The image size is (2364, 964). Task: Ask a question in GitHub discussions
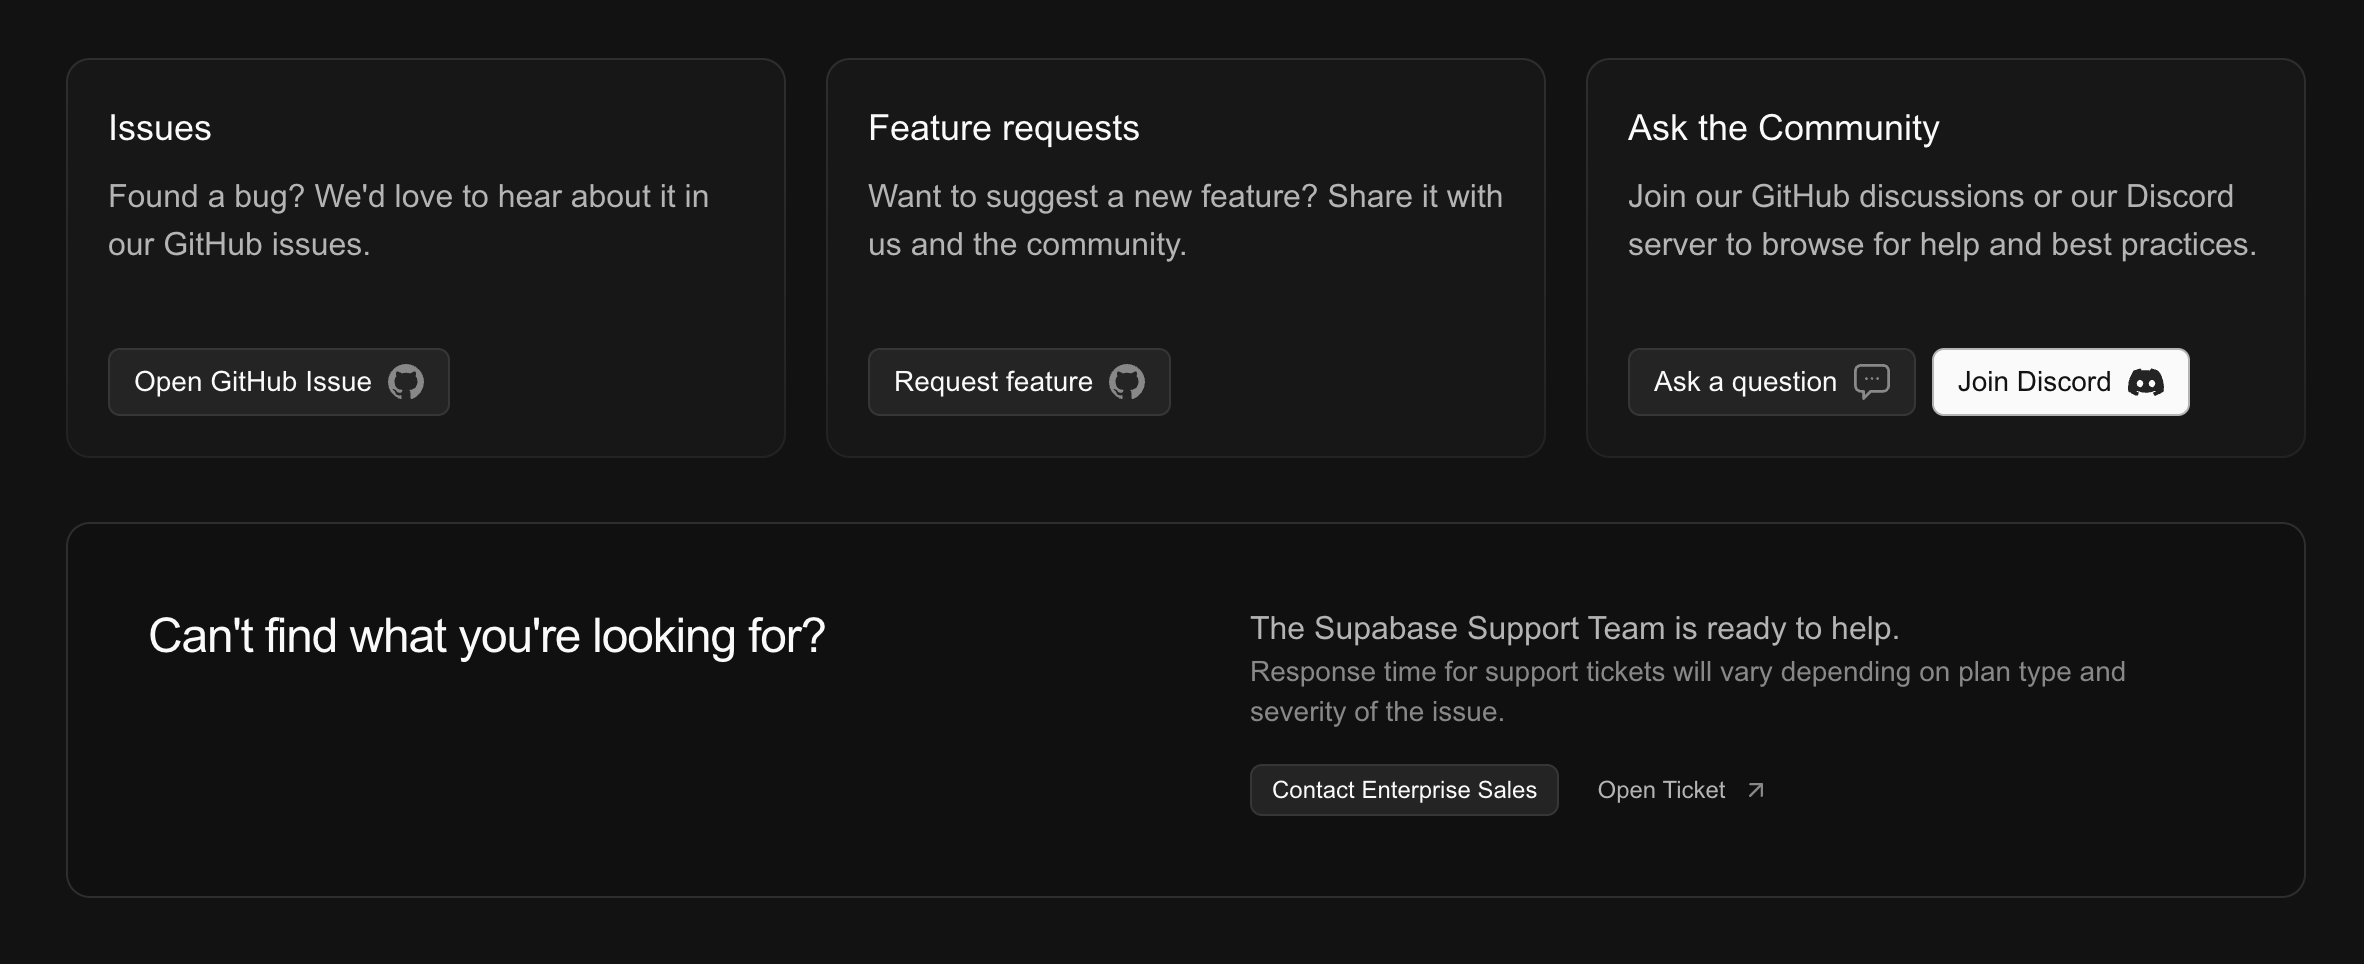click(x=1771, y=381)
